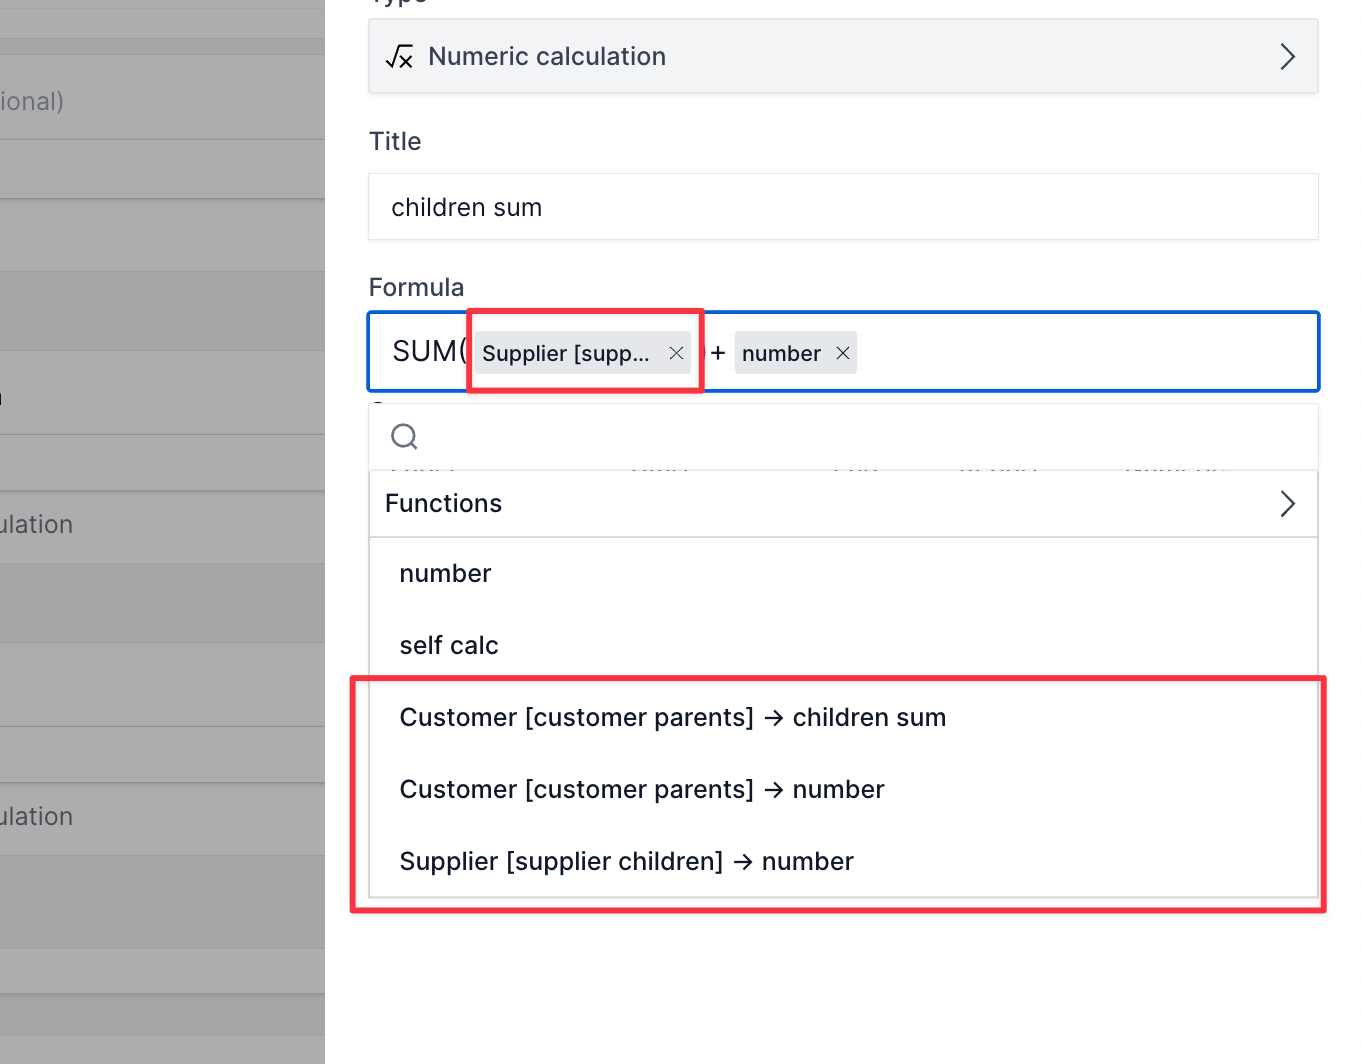Select the Supplier [supp... chip label
The width and height of the screenshot is (1362, 1064).
[565, 353]
